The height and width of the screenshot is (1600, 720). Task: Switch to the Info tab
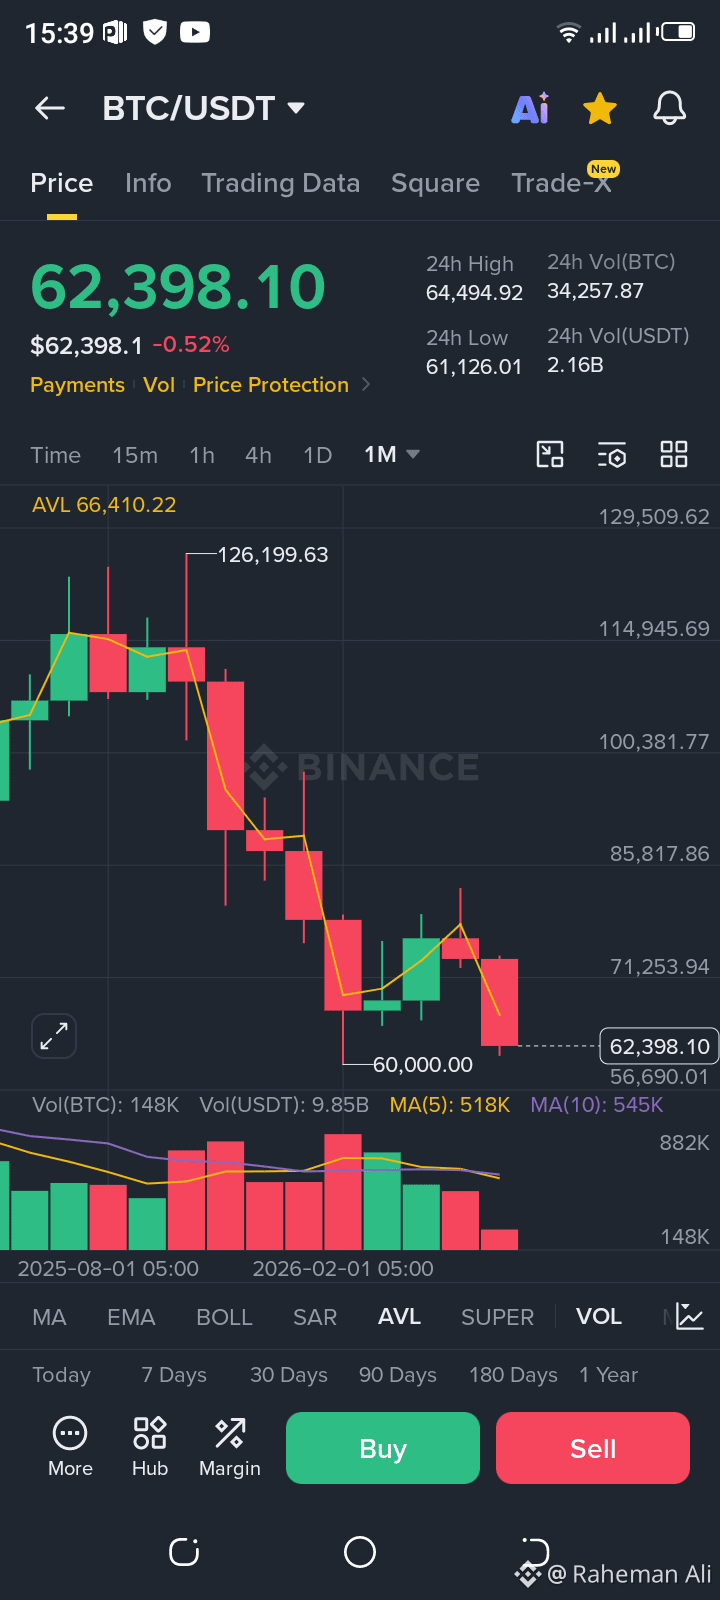[148, 183]
